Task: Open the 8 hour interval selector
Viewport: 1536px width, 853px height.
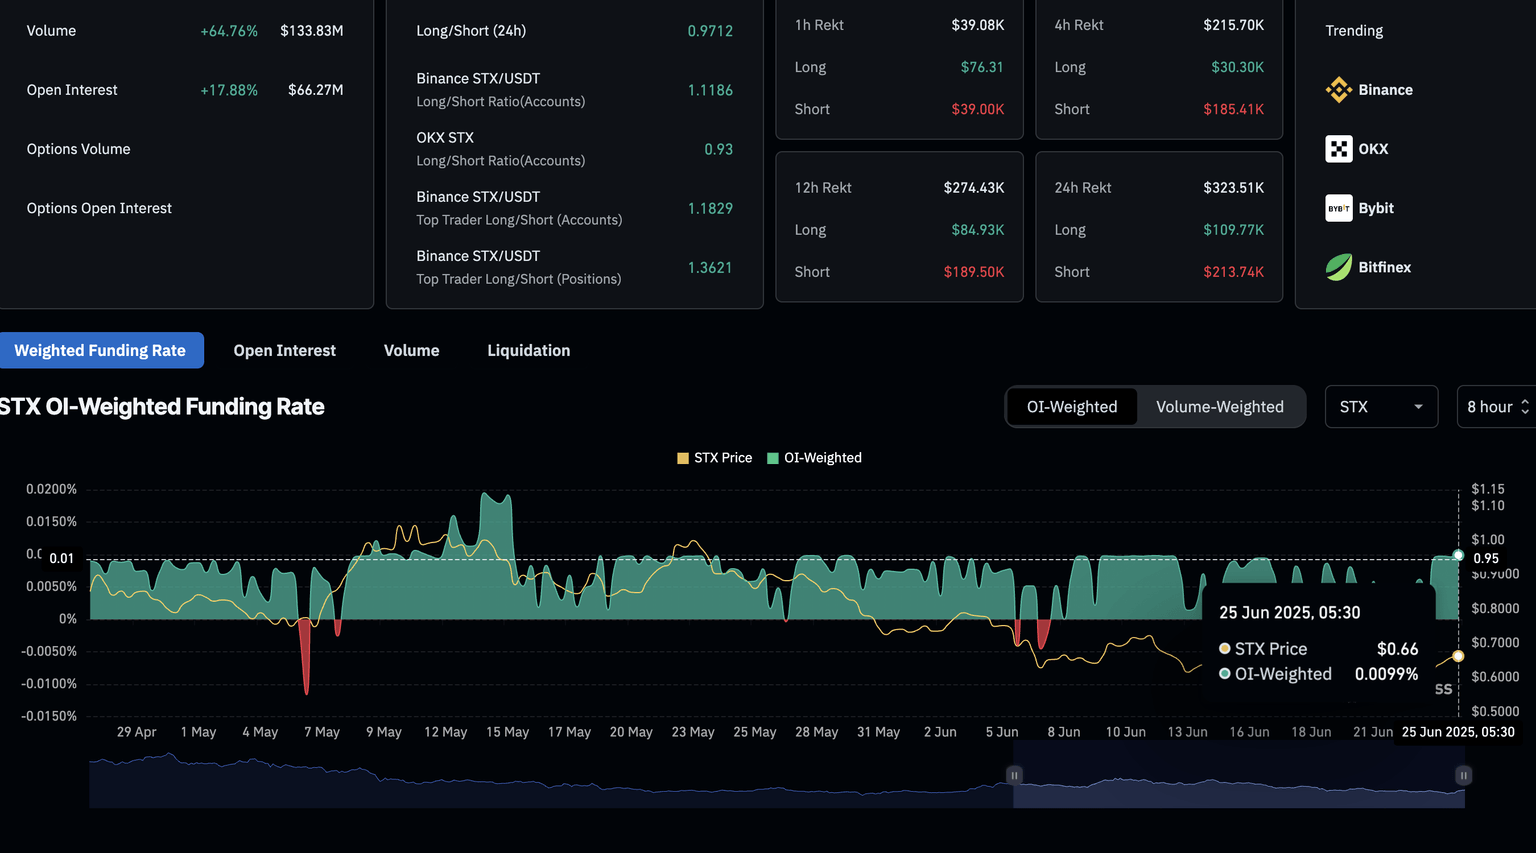Action: pyautogui.click(x=1496, y=407)
